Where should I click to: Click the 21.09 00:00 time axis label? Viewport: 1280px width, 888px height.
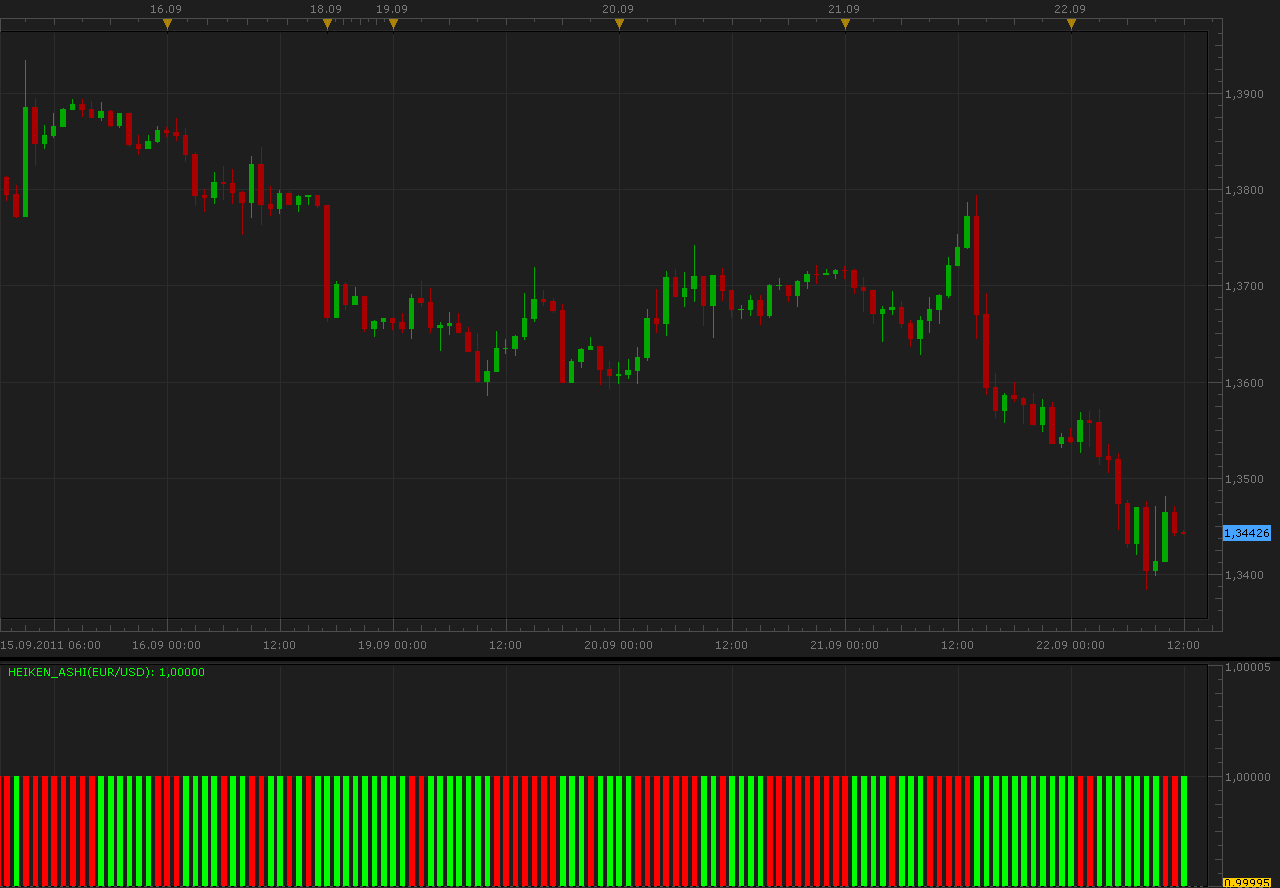tap(844, 645)
